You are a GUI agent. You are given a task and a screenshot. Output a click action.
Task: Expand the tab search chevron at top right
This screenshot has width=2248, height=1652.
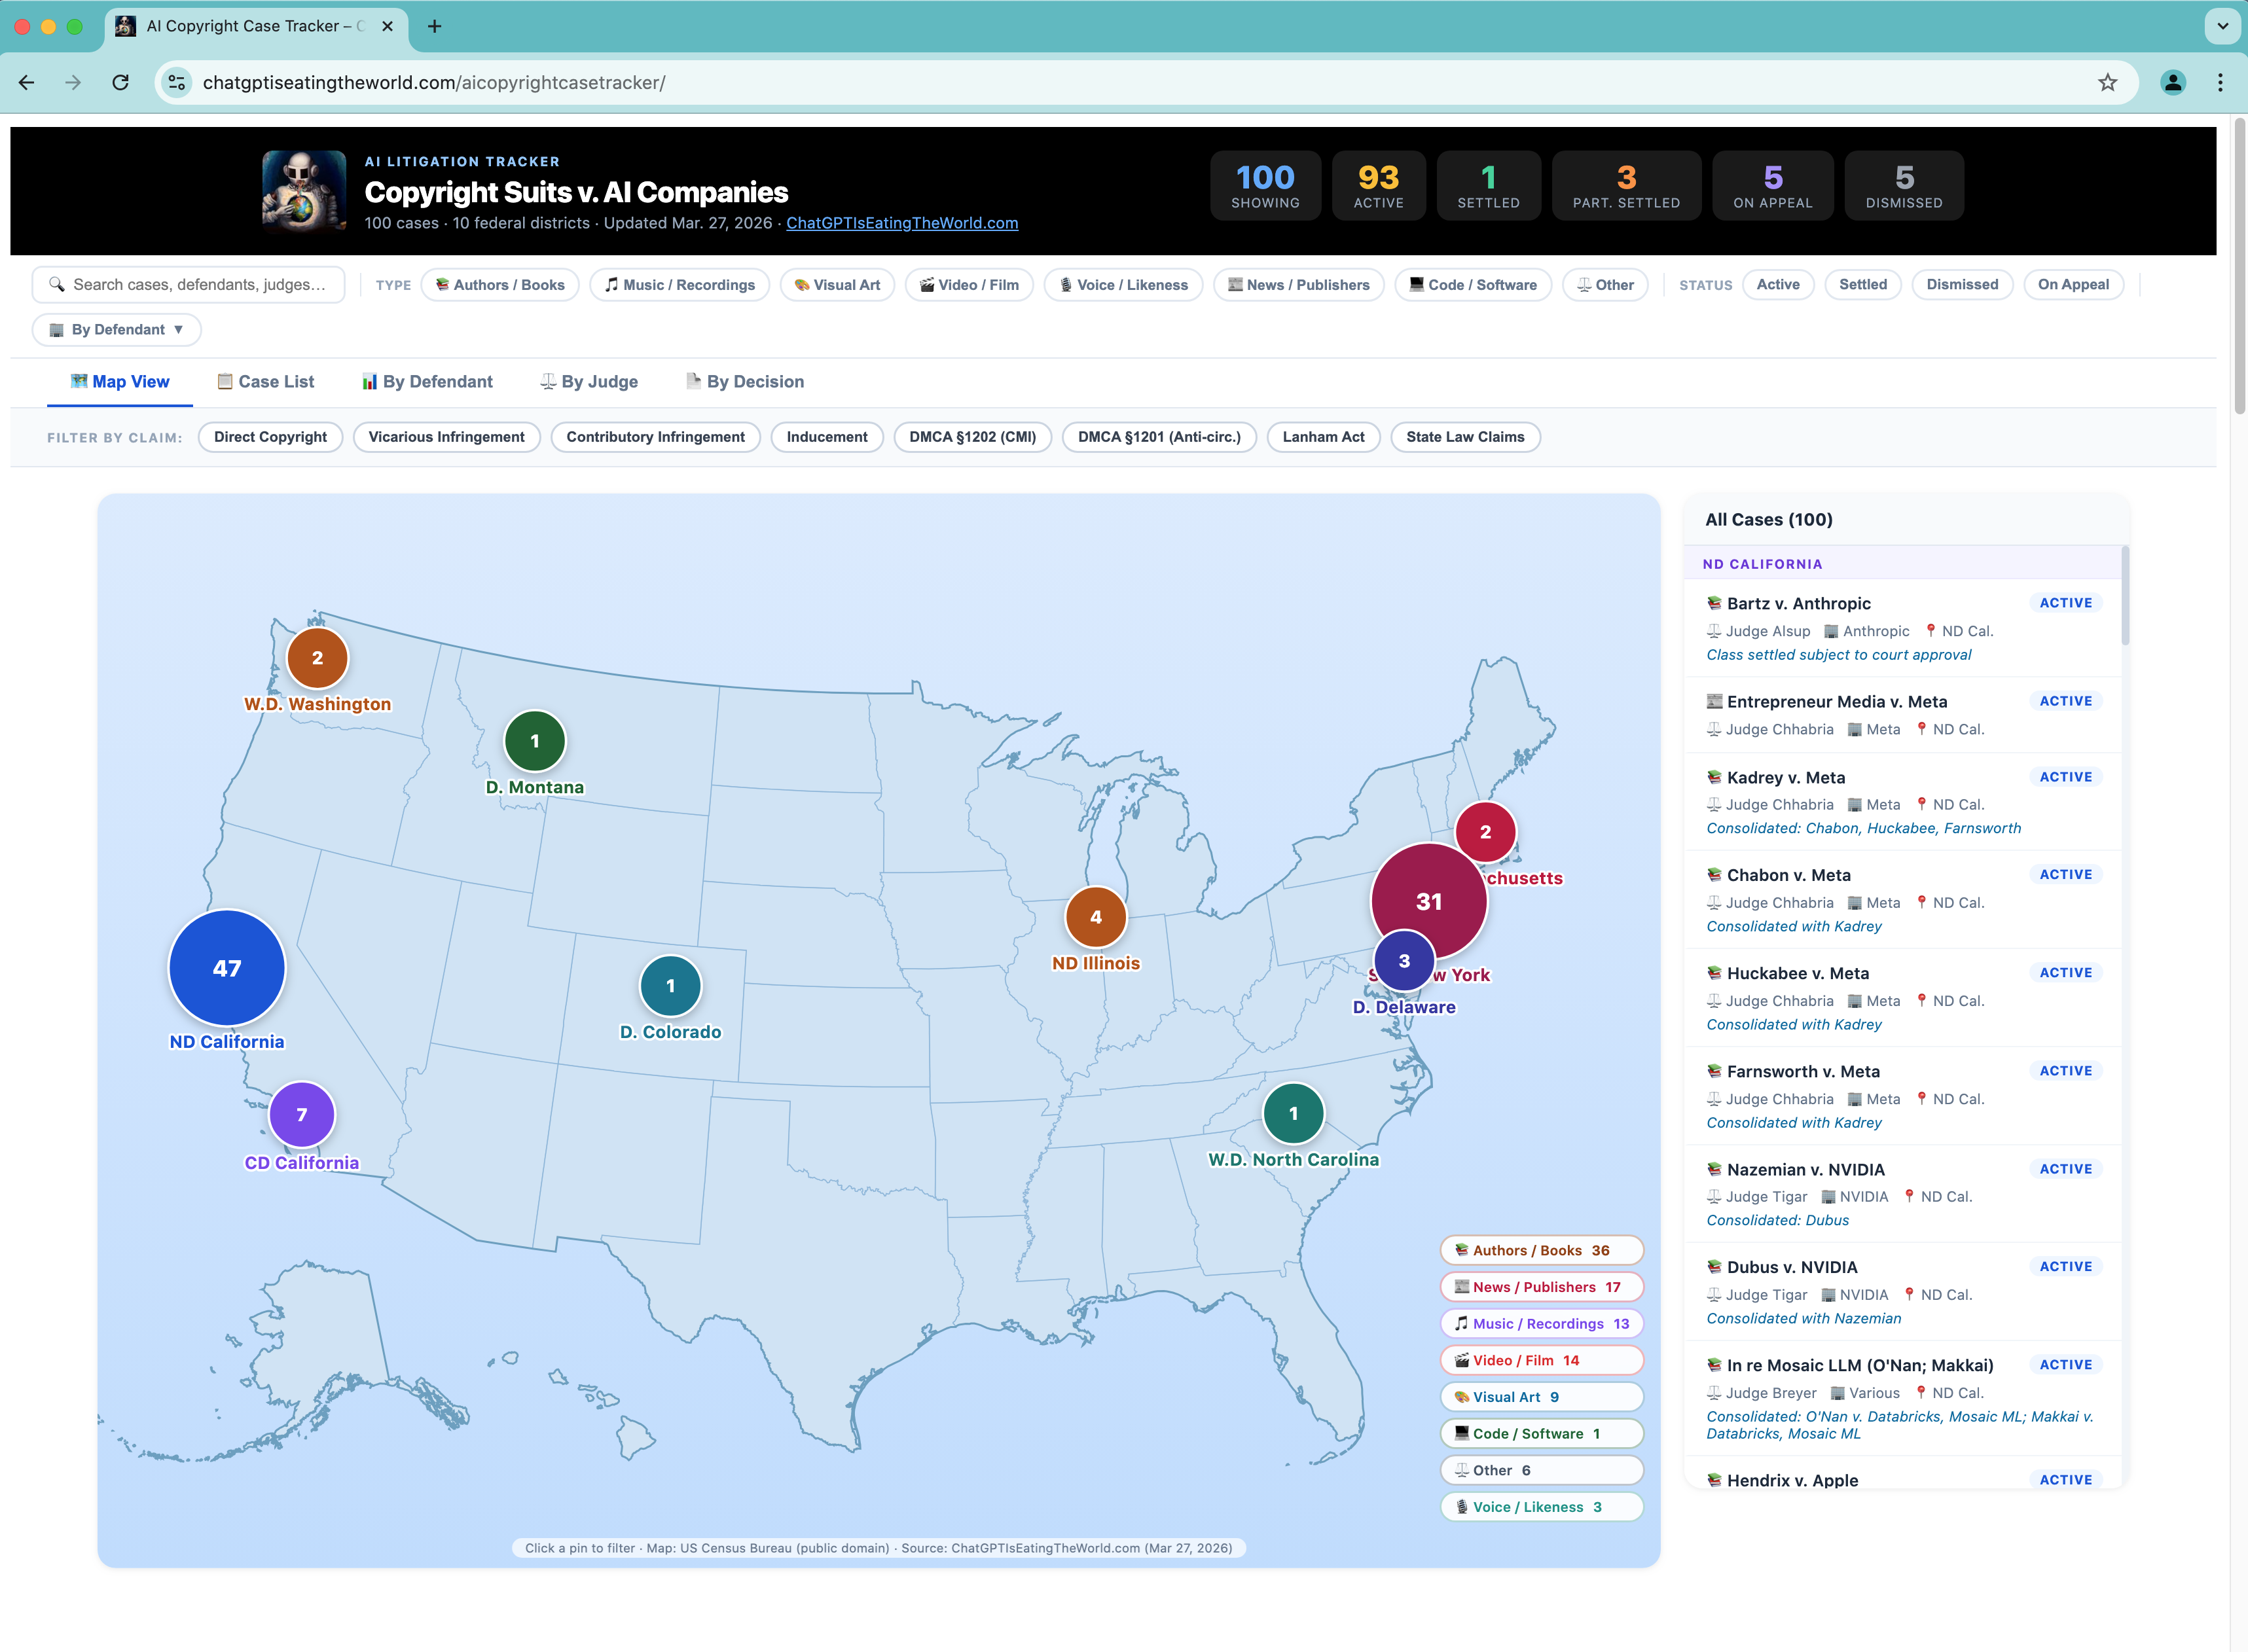coord(2222,26)
